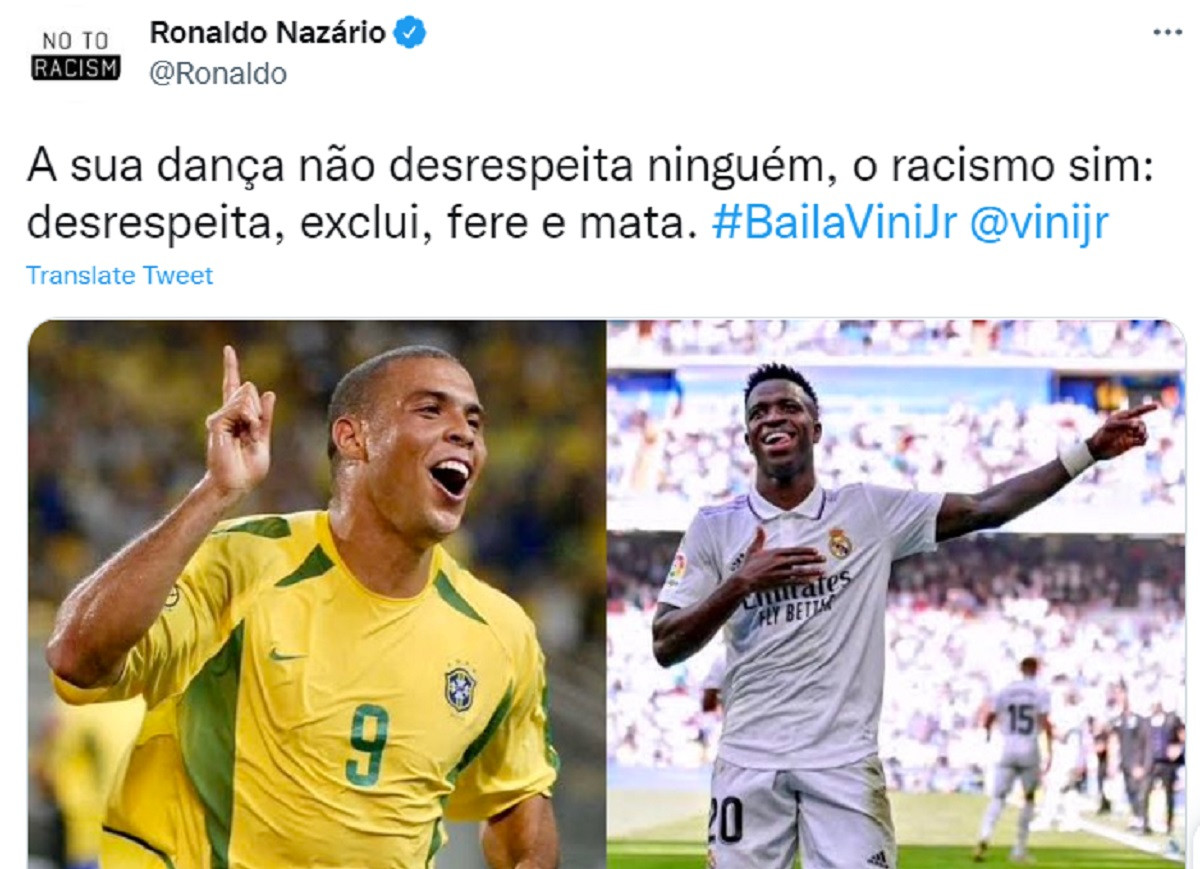1200x869 pixels.
Task: Click the blue verified badge beside Ronaldo Nazário
Action: pos(410,33)
